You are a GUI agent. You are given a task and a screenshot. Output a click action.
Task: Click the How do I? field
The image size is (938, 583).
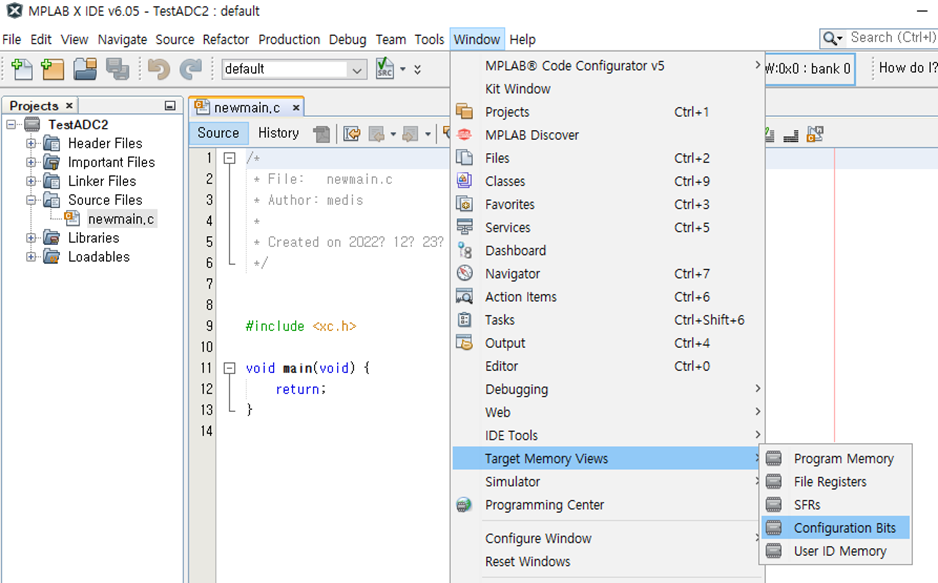(x=907, y=68)
